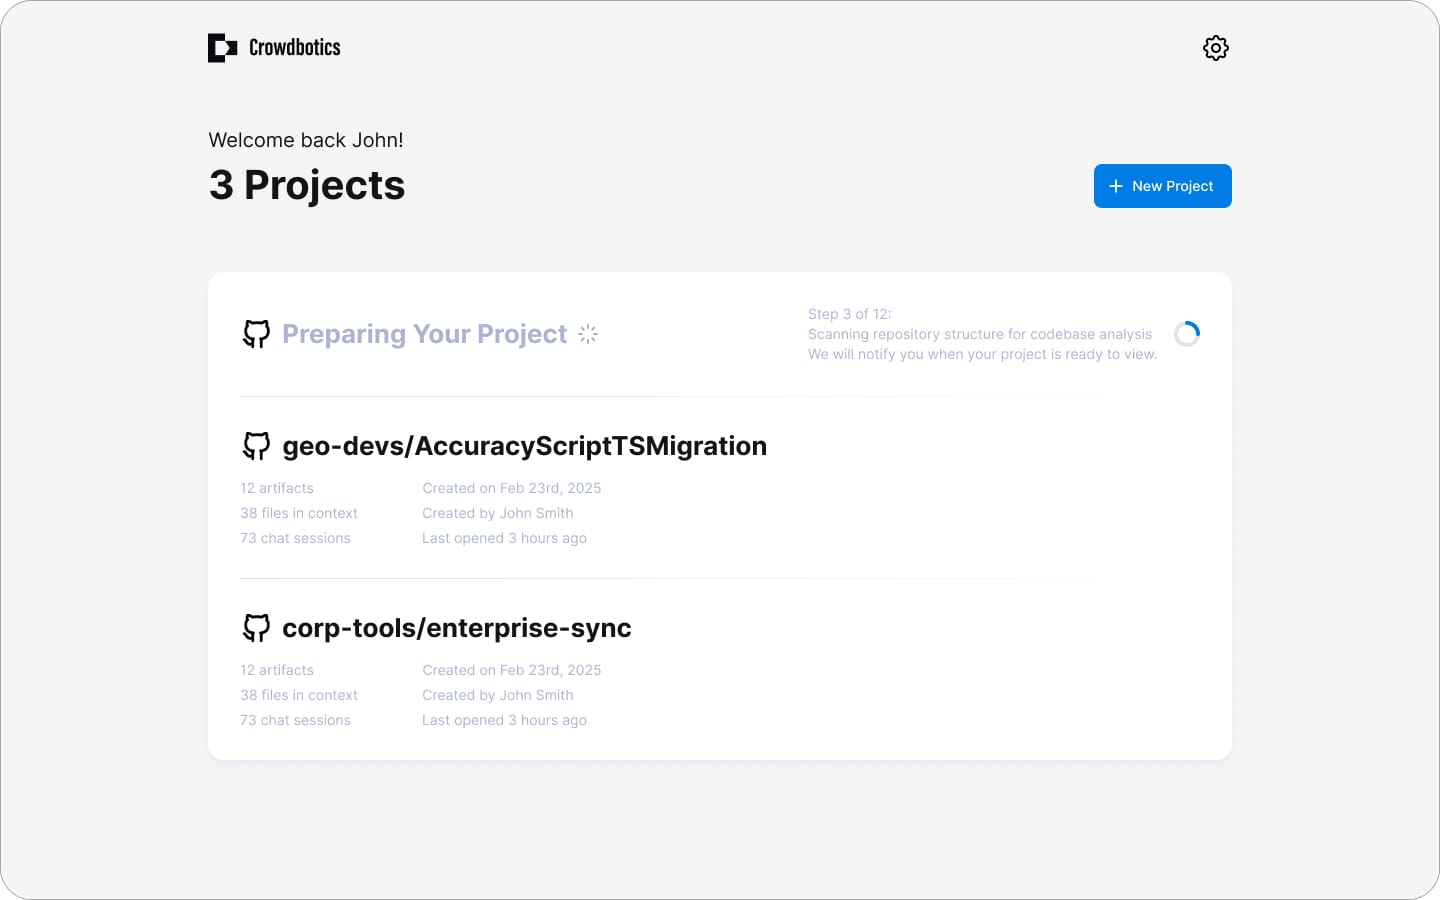Click the Crowdbotics logo icon
This screenshot has width=1440, height=900.
(x=221, y=47)
